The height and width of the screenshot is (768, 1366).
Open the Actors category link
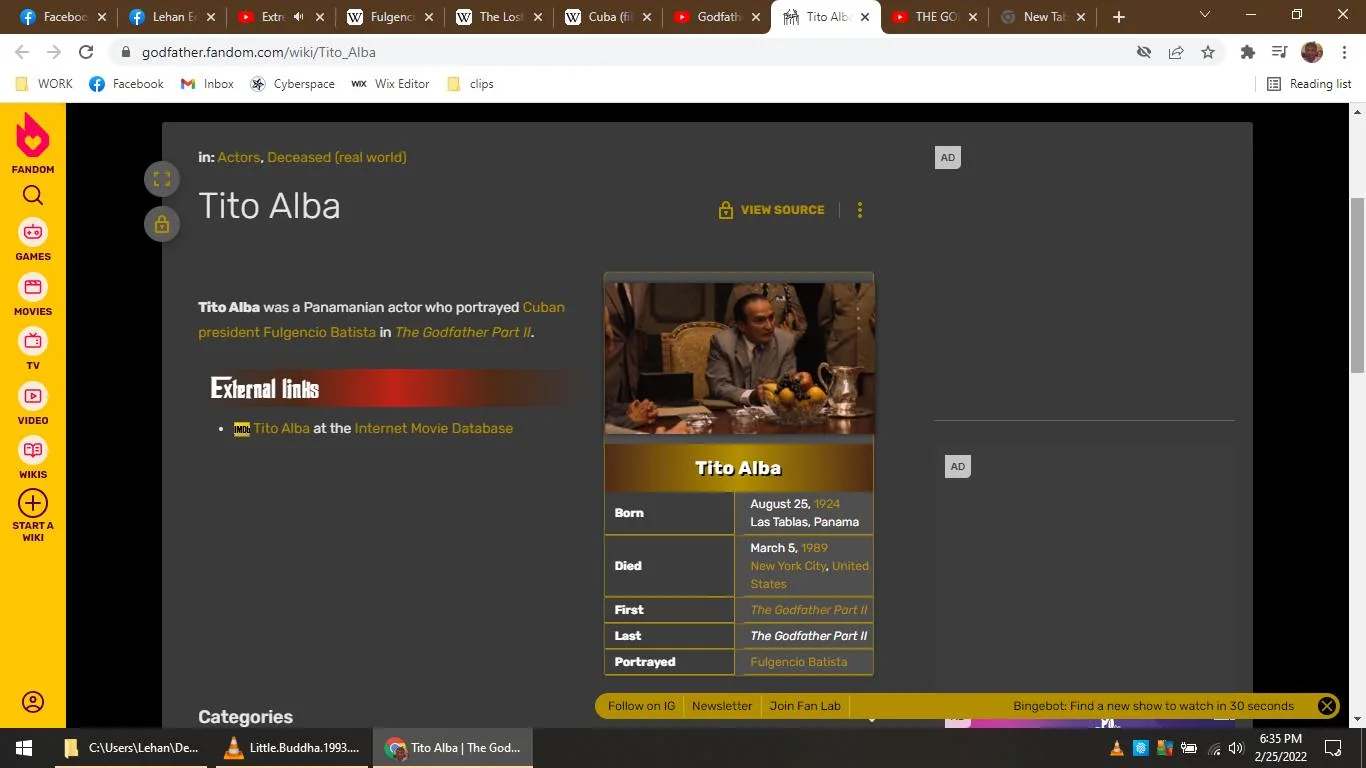tap(239, 157)
